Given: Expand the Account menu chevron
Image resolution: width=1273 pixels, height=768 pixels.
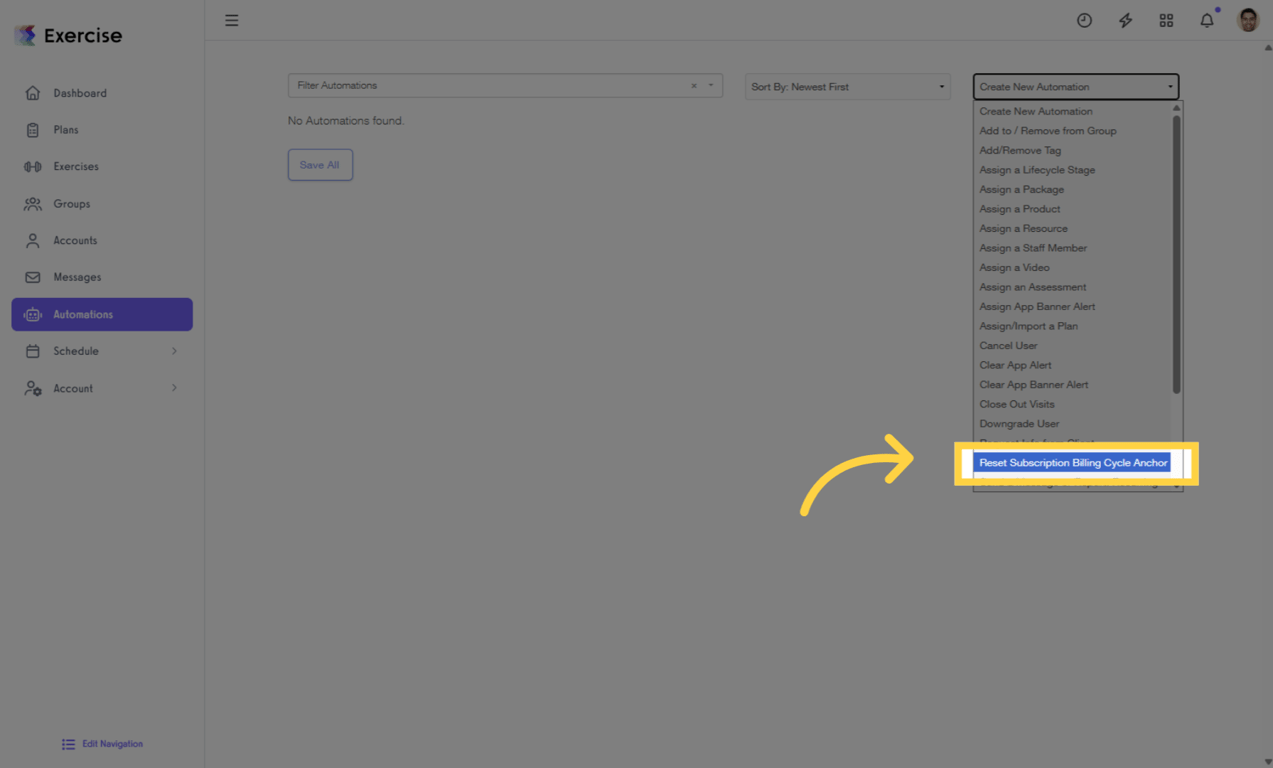Looking at the screenshot, I should click(176, 388).
